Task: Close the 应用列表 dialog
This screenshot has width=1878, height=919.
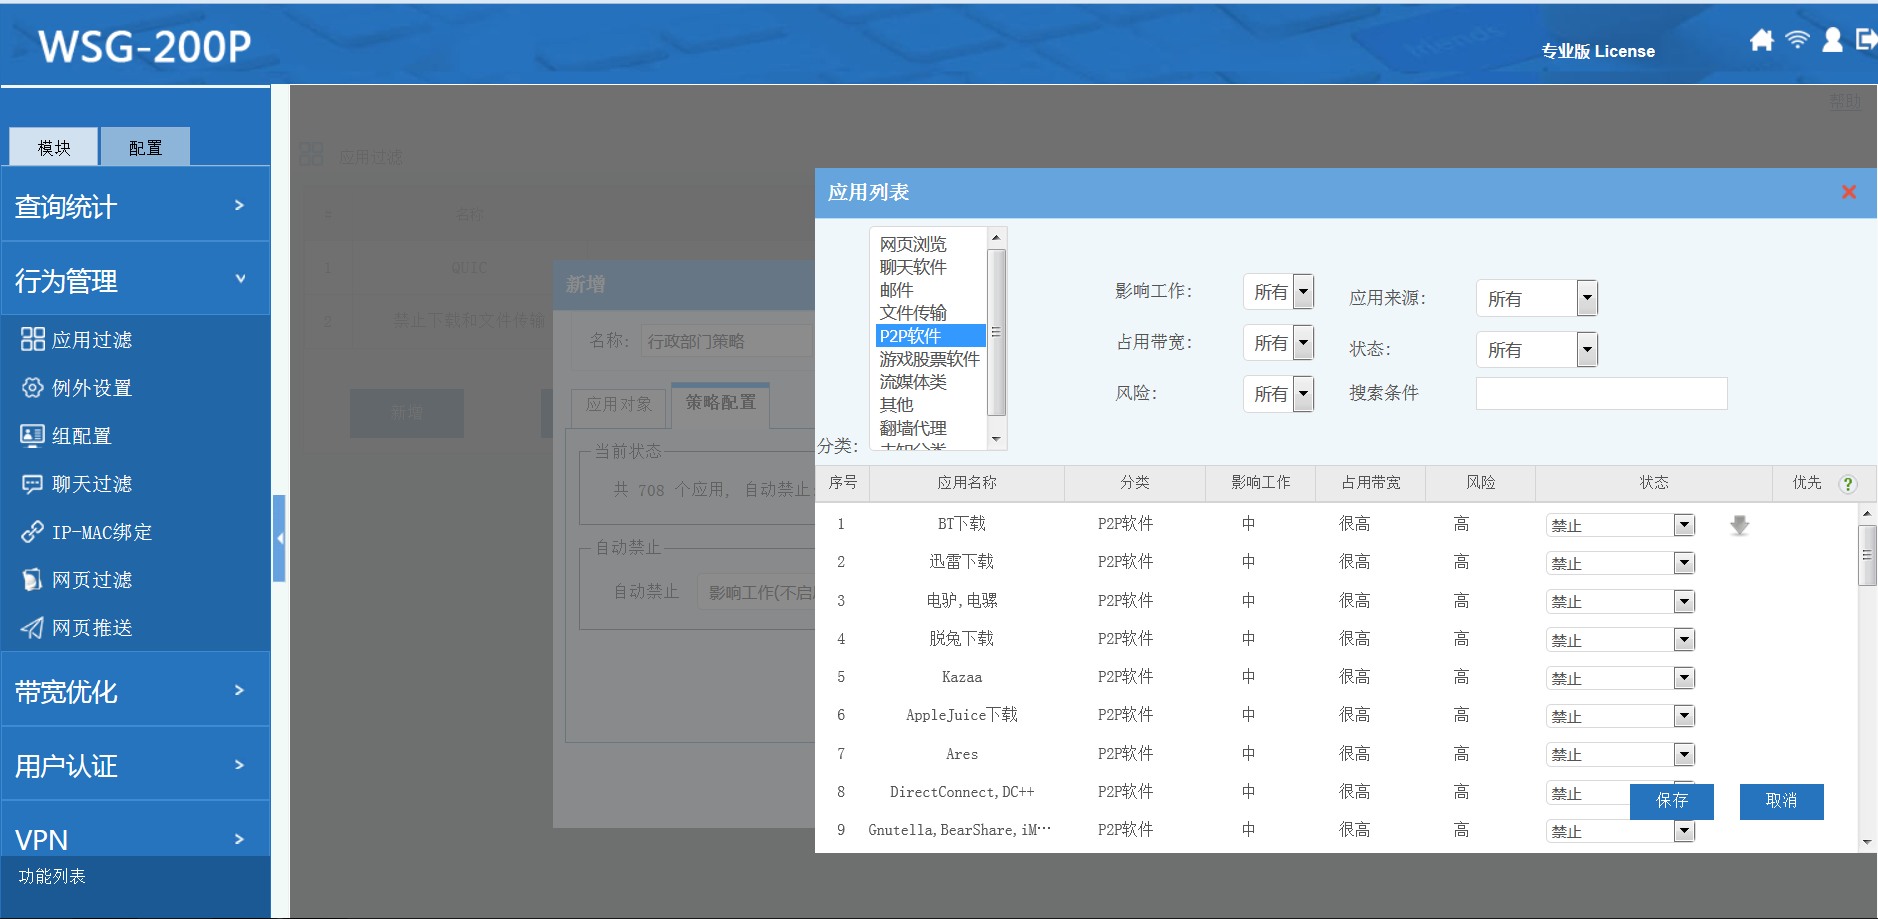Action: tap(1849, 192)
